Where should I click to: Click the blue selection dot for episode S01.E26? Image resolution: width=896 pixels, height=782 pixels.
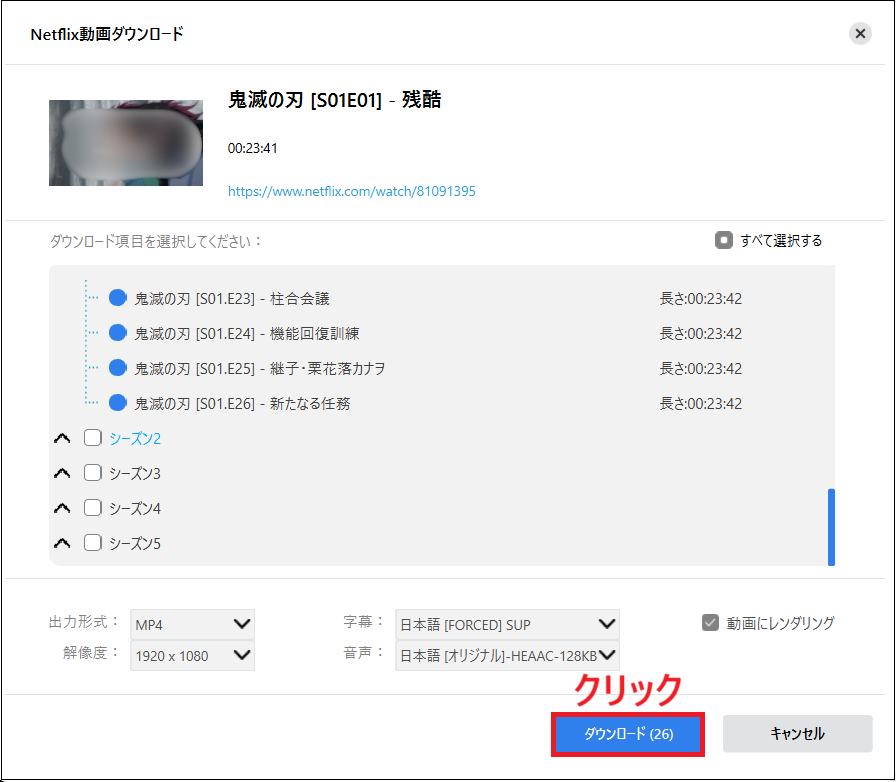(x=117, y=403)
